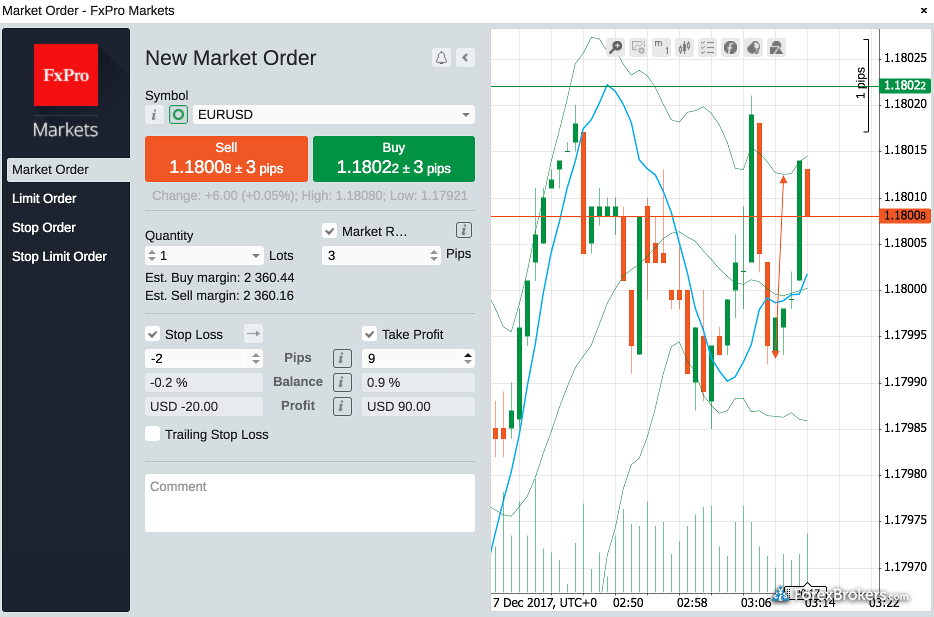Click the green circle icon beside EURUSD
This screenshot has width=934, height=617.
coord(178,114)
